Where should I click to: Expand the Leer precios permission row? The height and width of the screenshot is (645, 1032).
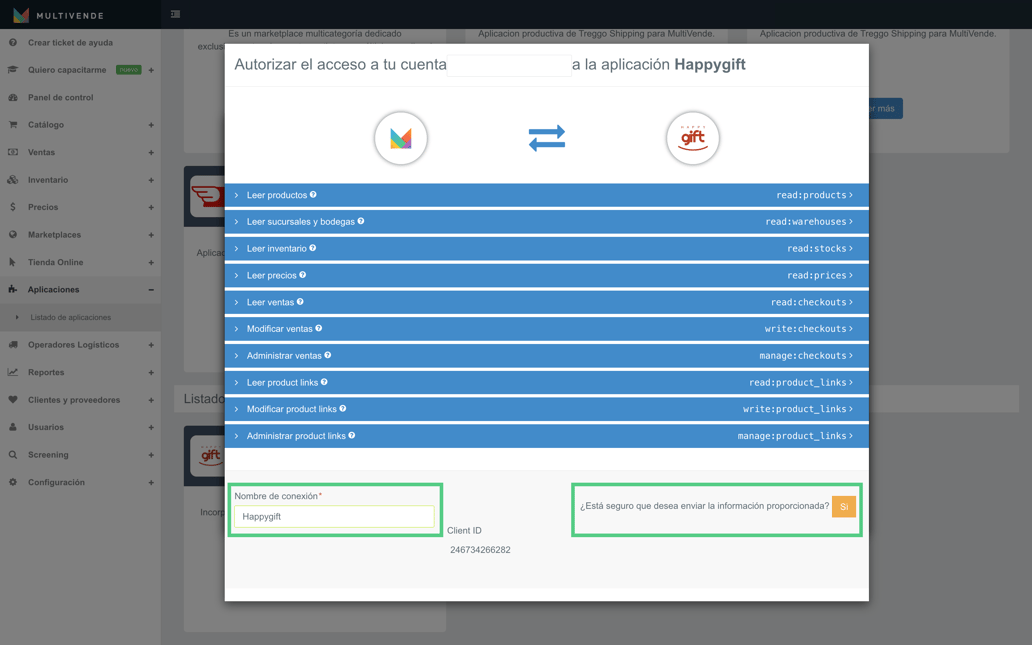pos(546,275)
